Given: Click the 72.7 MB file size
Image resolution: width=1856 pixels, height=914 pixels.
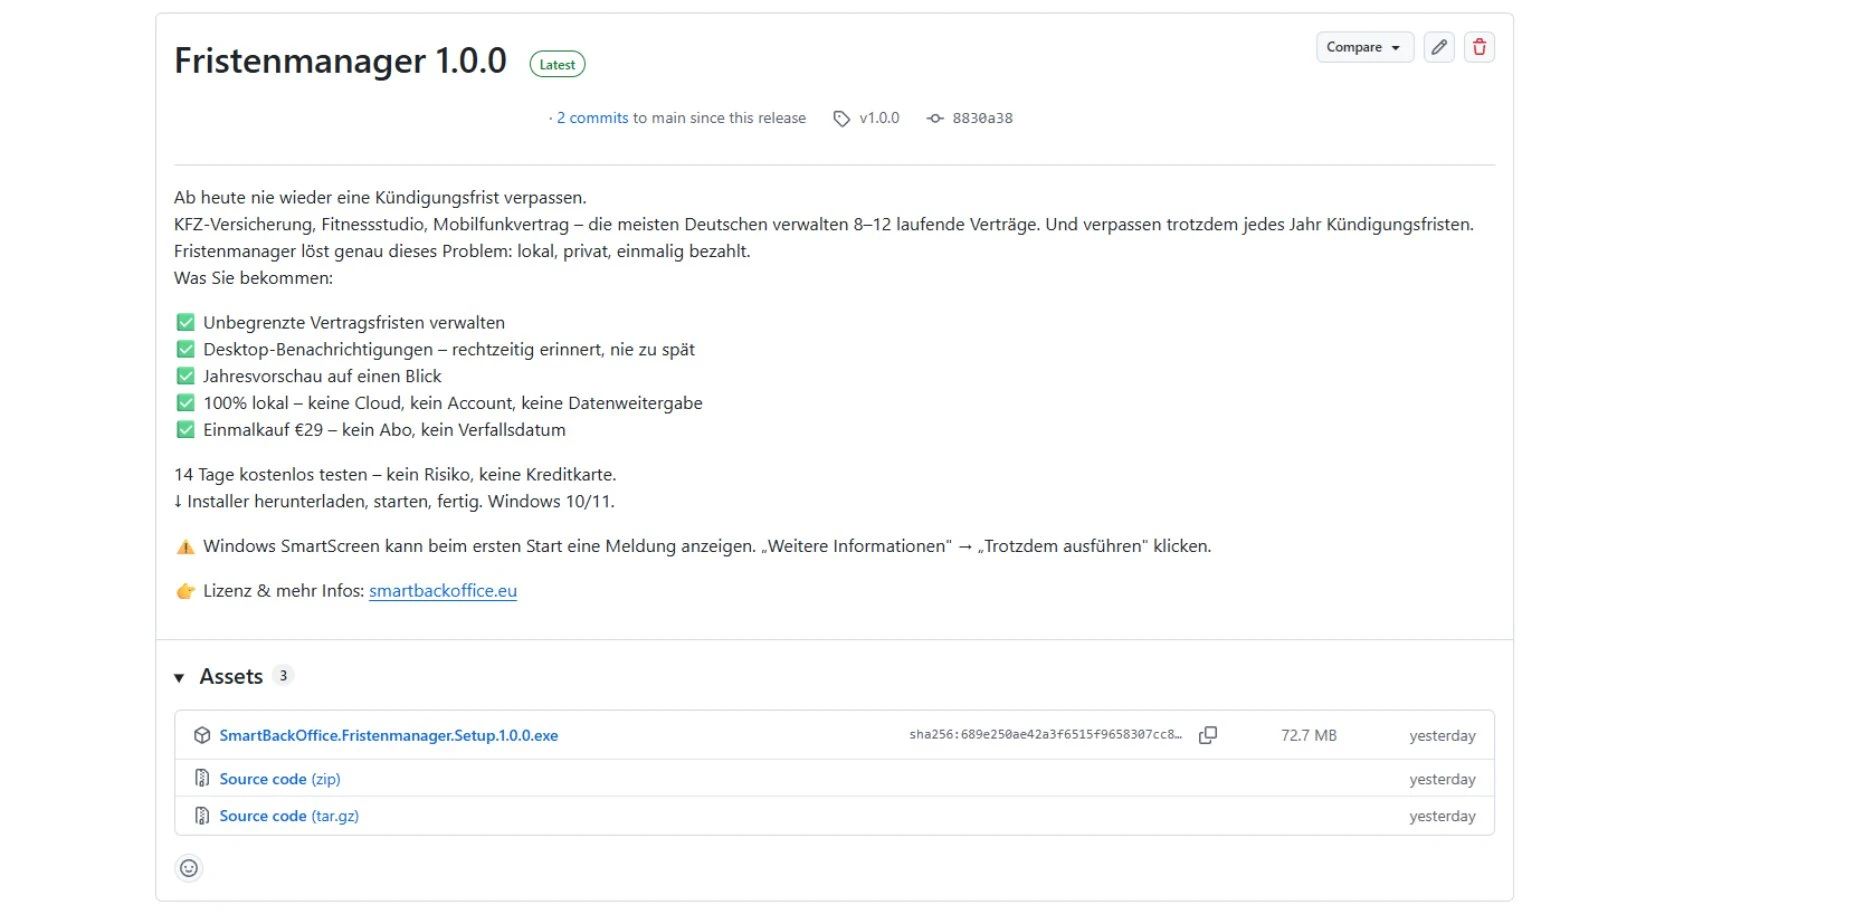Looking at the screenshot, I should [1308, 736].
